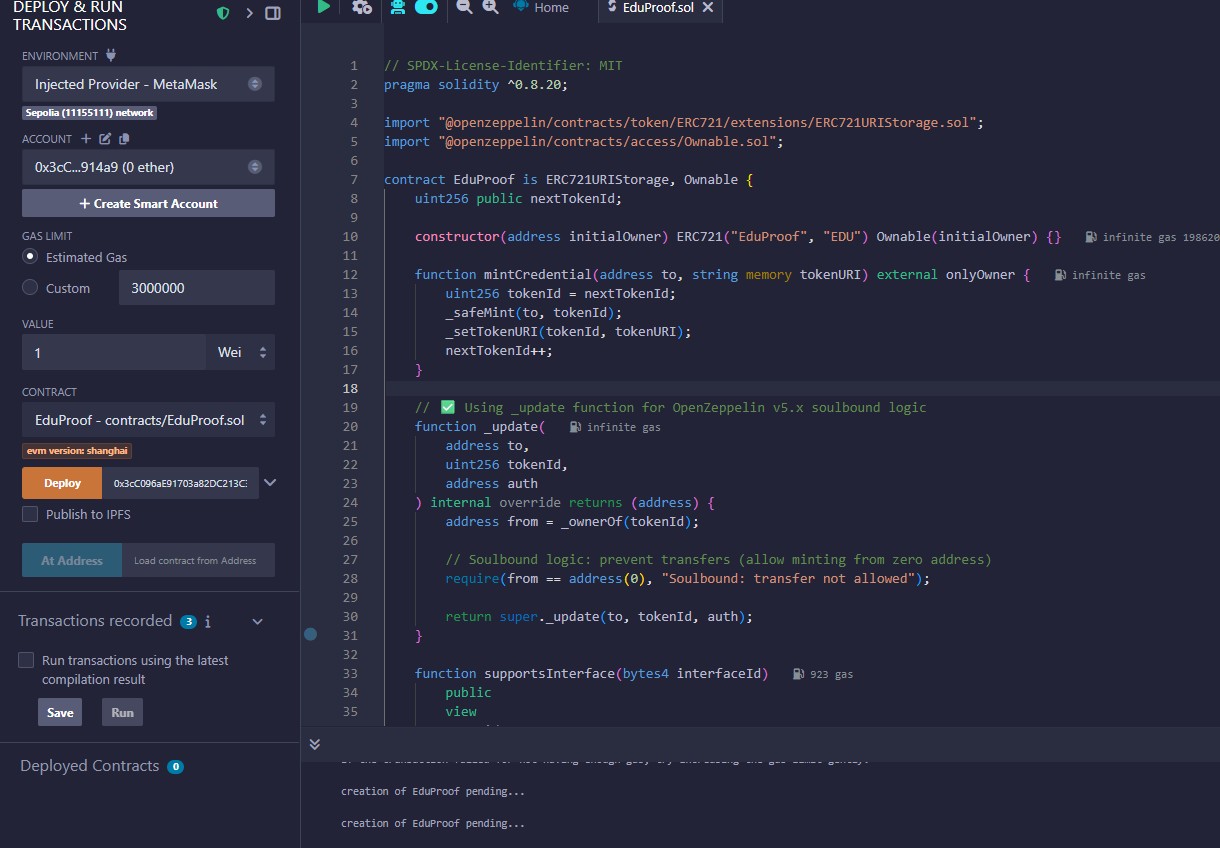Click the plus icon next to ACCOUNT

(86, 139)
